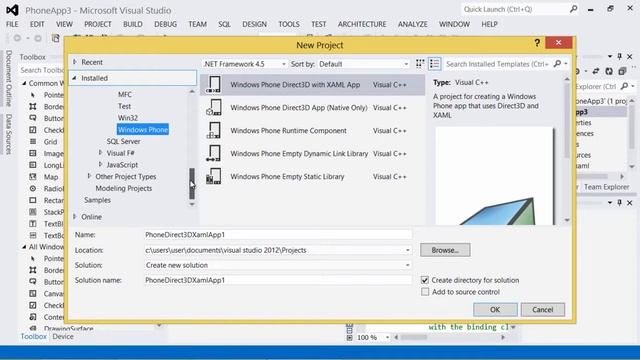Select Win32 in template tree
The width and height of the screenshot is (640, 360).
pos(128,118)
